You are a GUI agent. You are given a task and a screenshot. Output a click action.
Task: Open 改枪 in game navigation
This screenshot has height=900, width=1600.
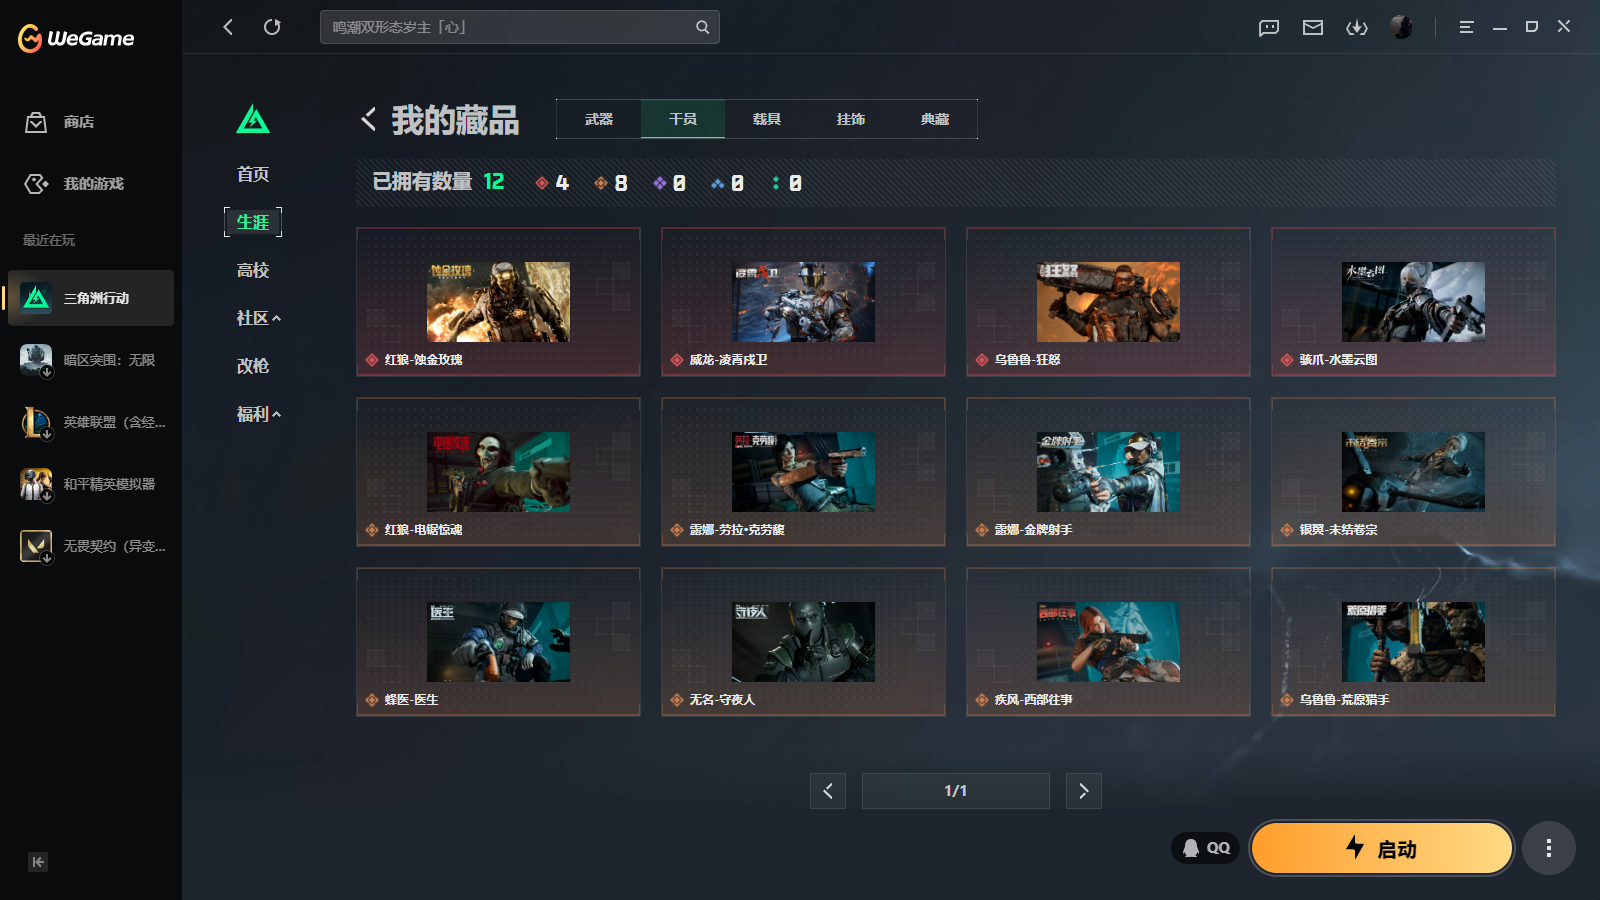(253, 366)
